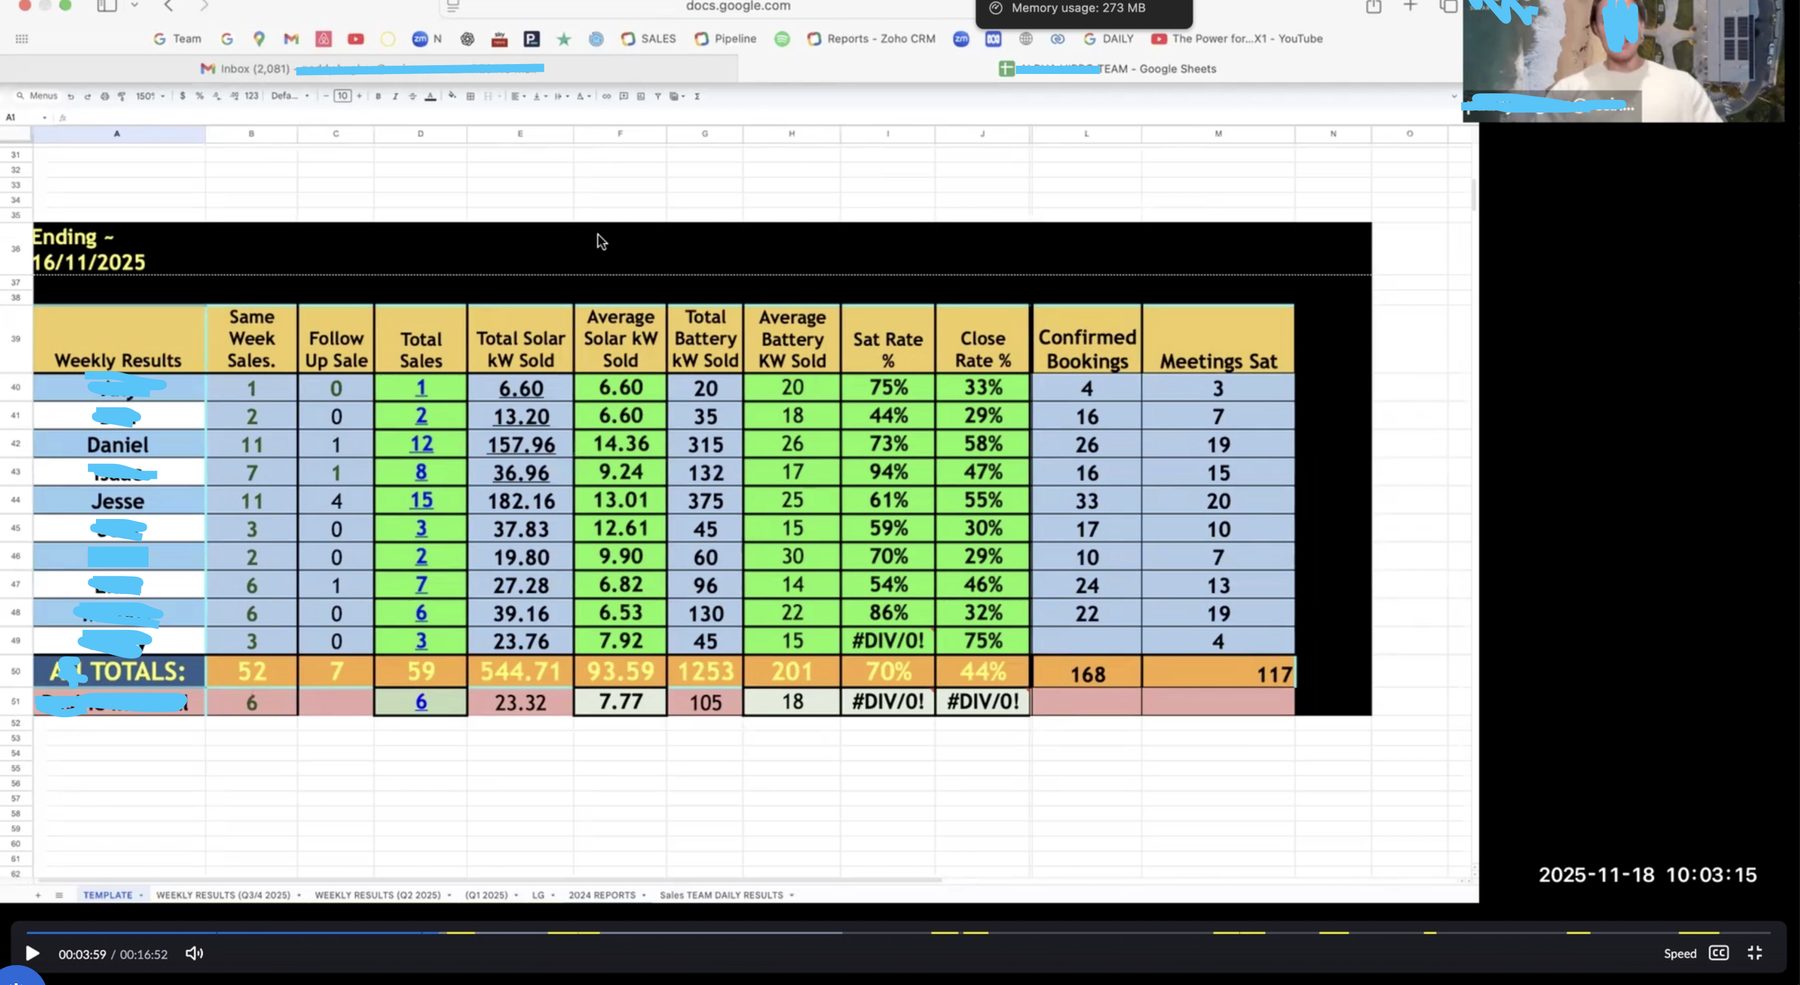Click the borders icon
Screen dimensions: 1800x985
pos(470,96)
